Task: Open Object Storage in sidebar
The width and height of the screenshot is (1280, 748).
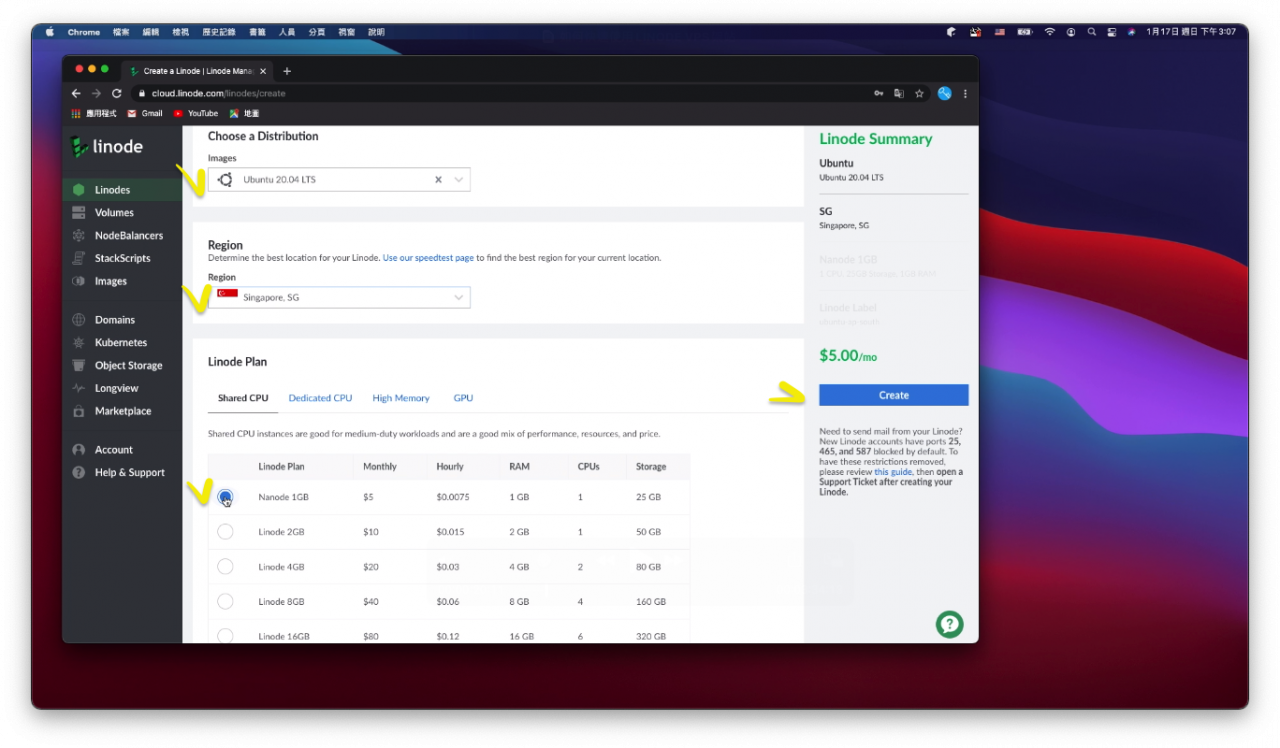Action: [x=128, y=366]
